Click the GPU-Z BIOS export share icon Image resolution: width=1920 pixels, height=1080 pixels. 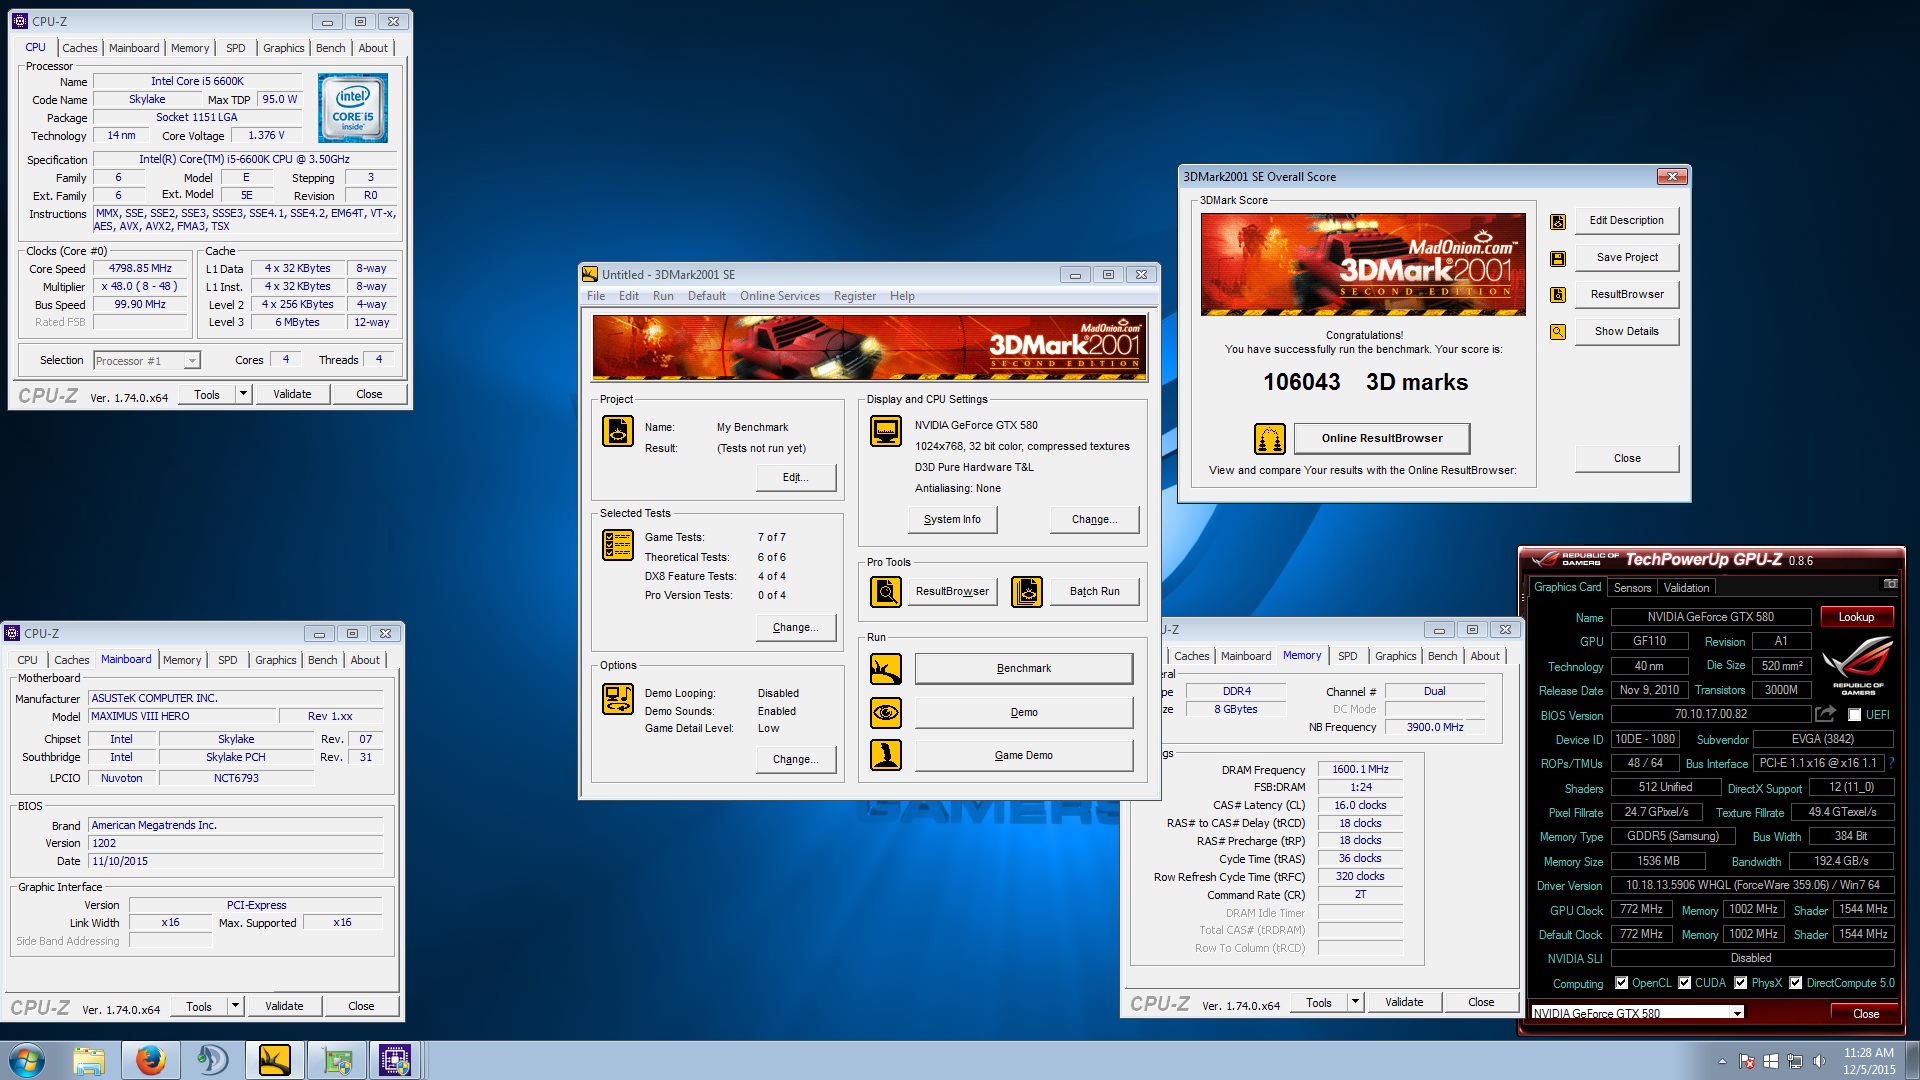tap(1826, 714)
